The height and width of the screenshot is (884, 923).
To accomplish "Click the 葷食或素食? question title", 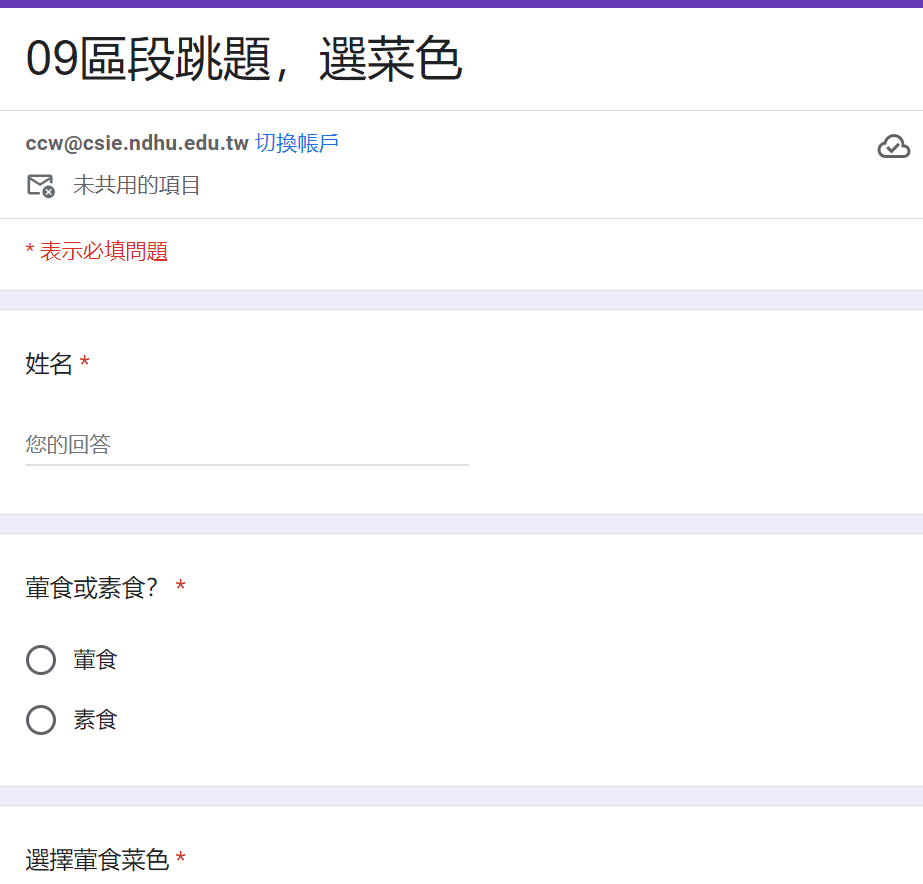I will tap(92, 588).
